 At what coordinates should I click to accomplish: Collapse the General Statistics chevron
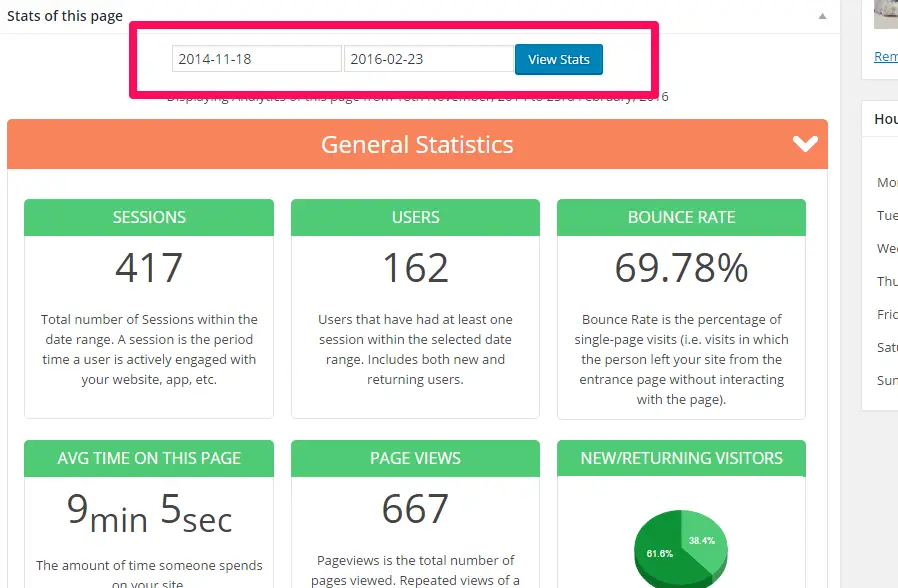pyautogui.click(x=805, y=144)
